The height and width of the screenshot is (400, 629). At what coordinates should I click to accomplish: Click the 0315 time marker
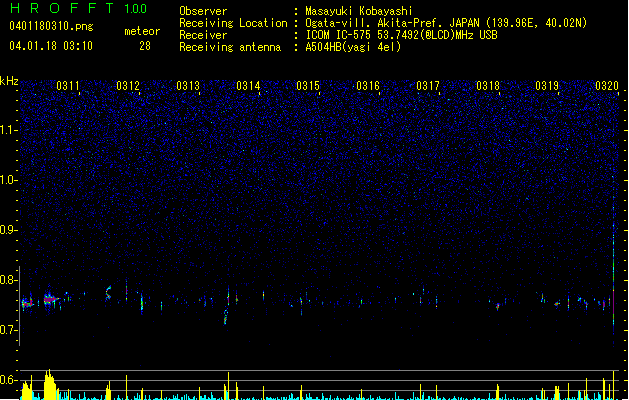click(308, 86)
